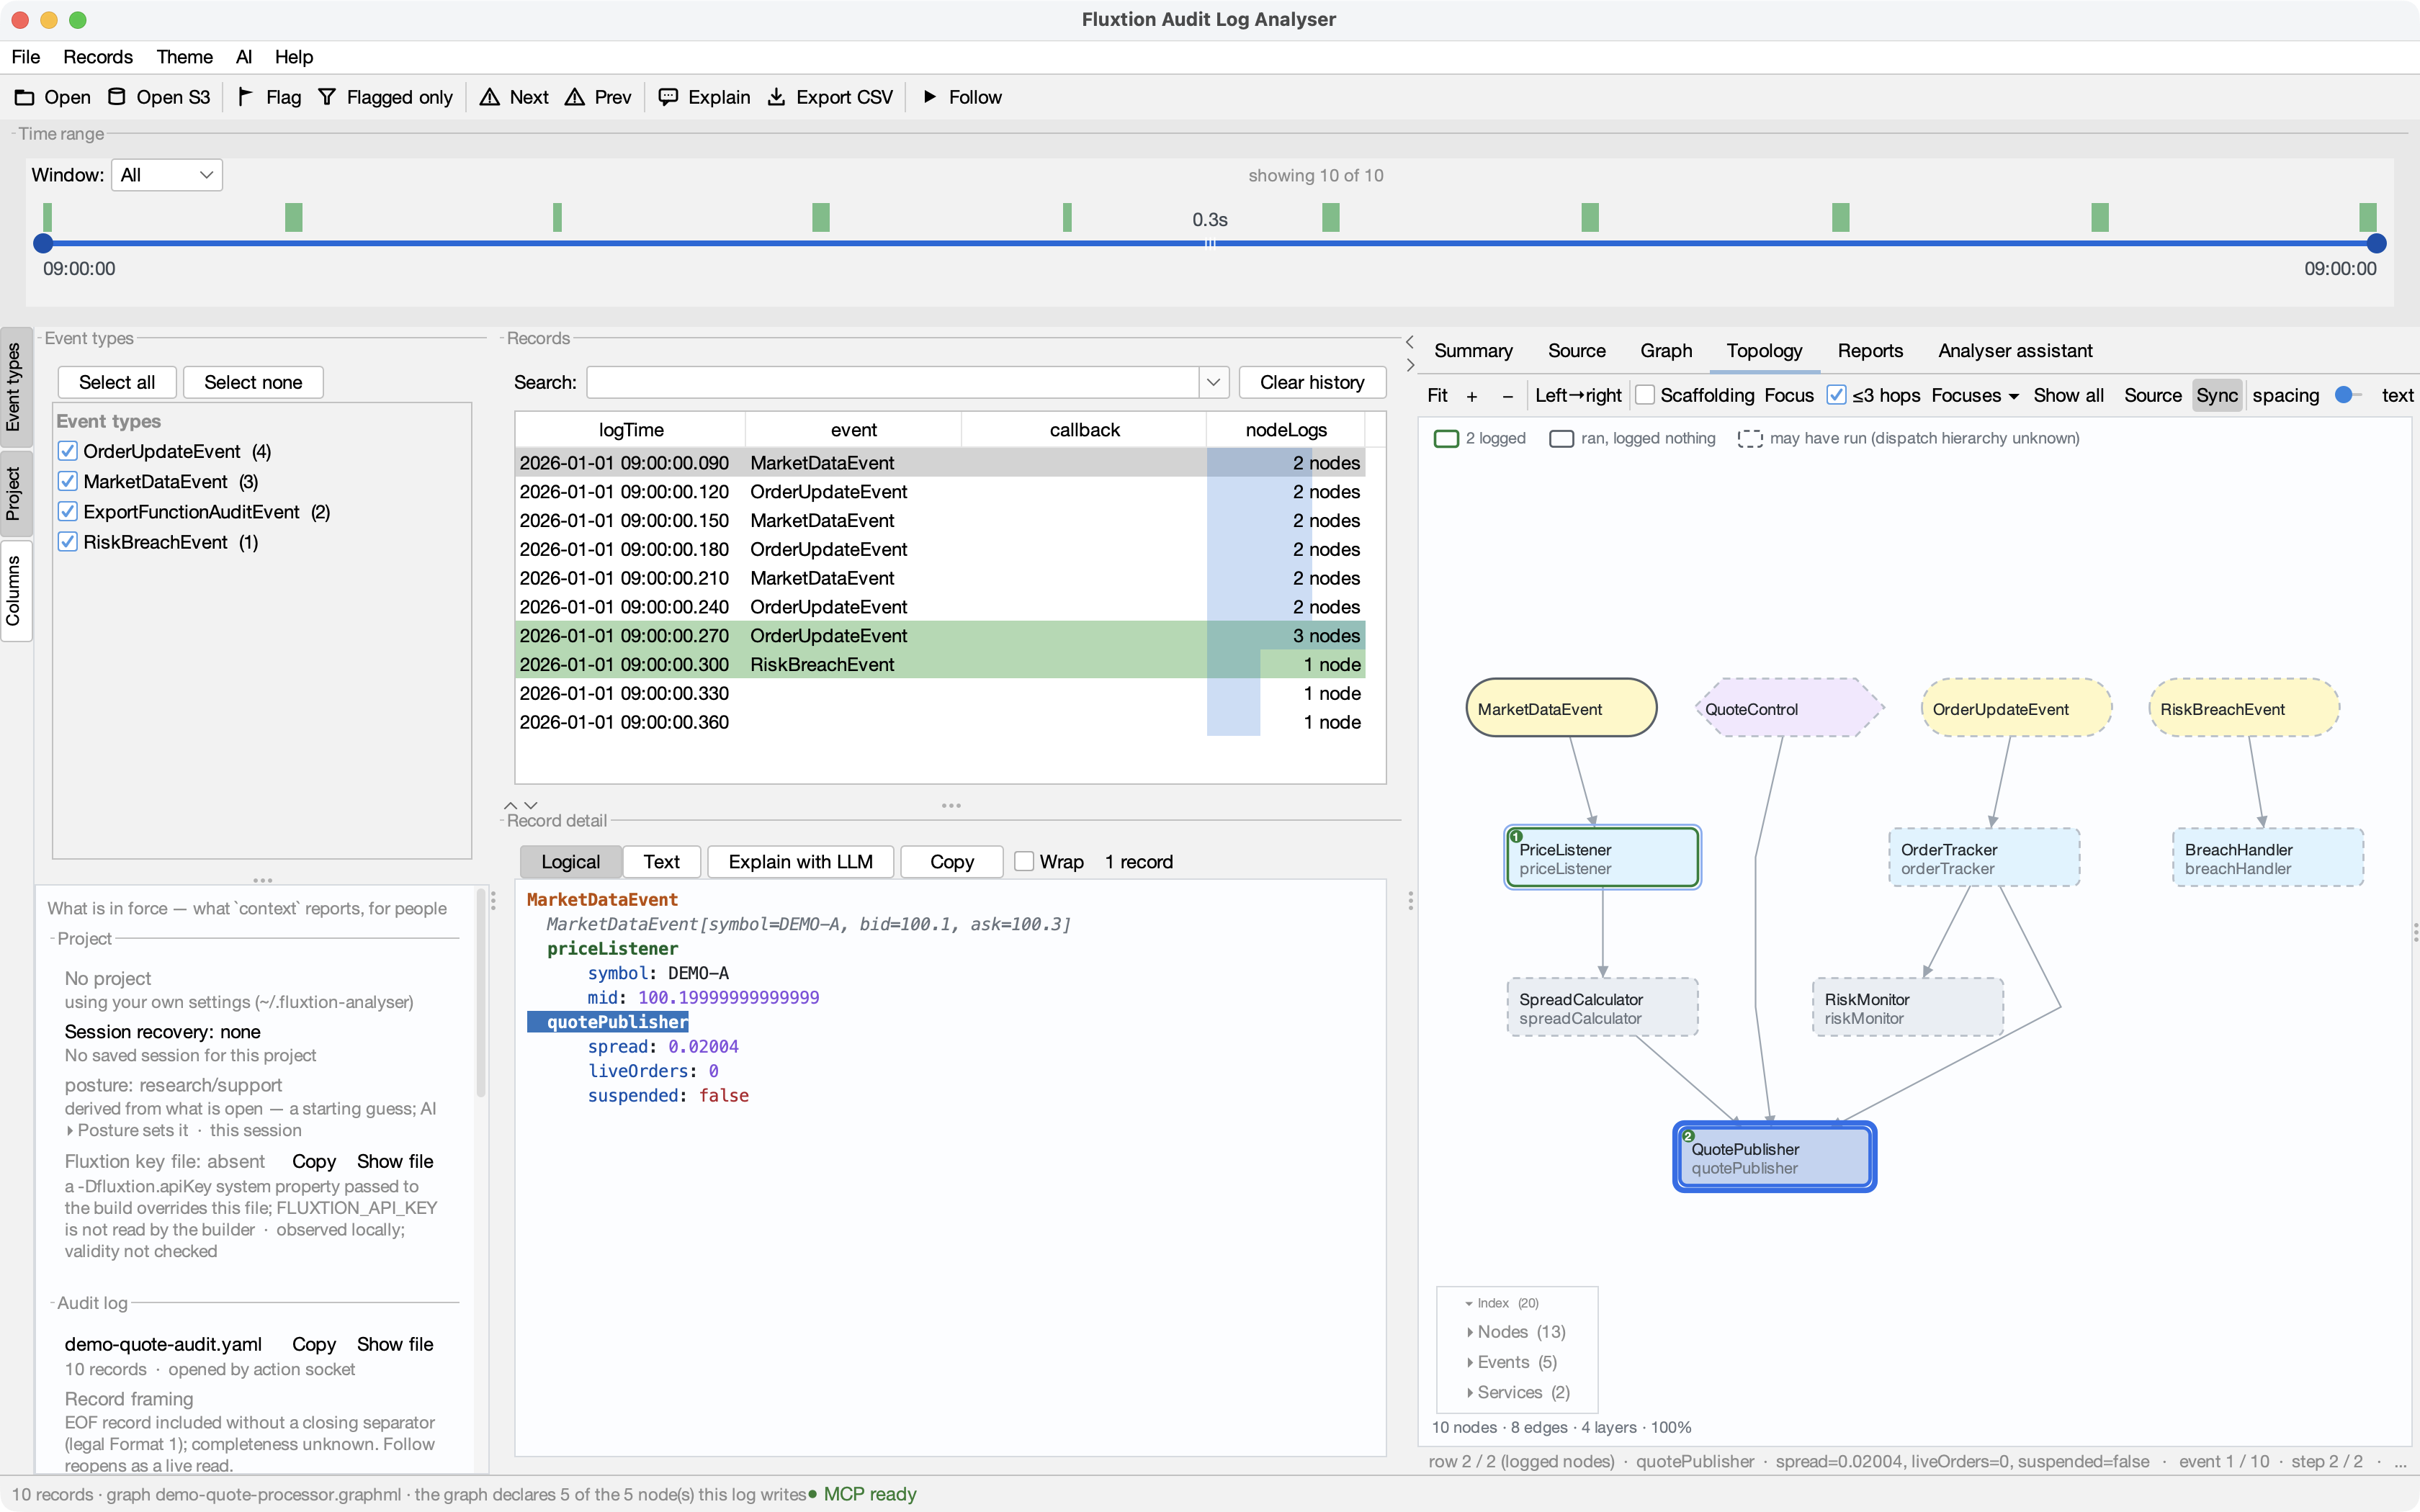Adjust the spacing slider knob
The image size is (2420, 1512).
point(2343,395)
